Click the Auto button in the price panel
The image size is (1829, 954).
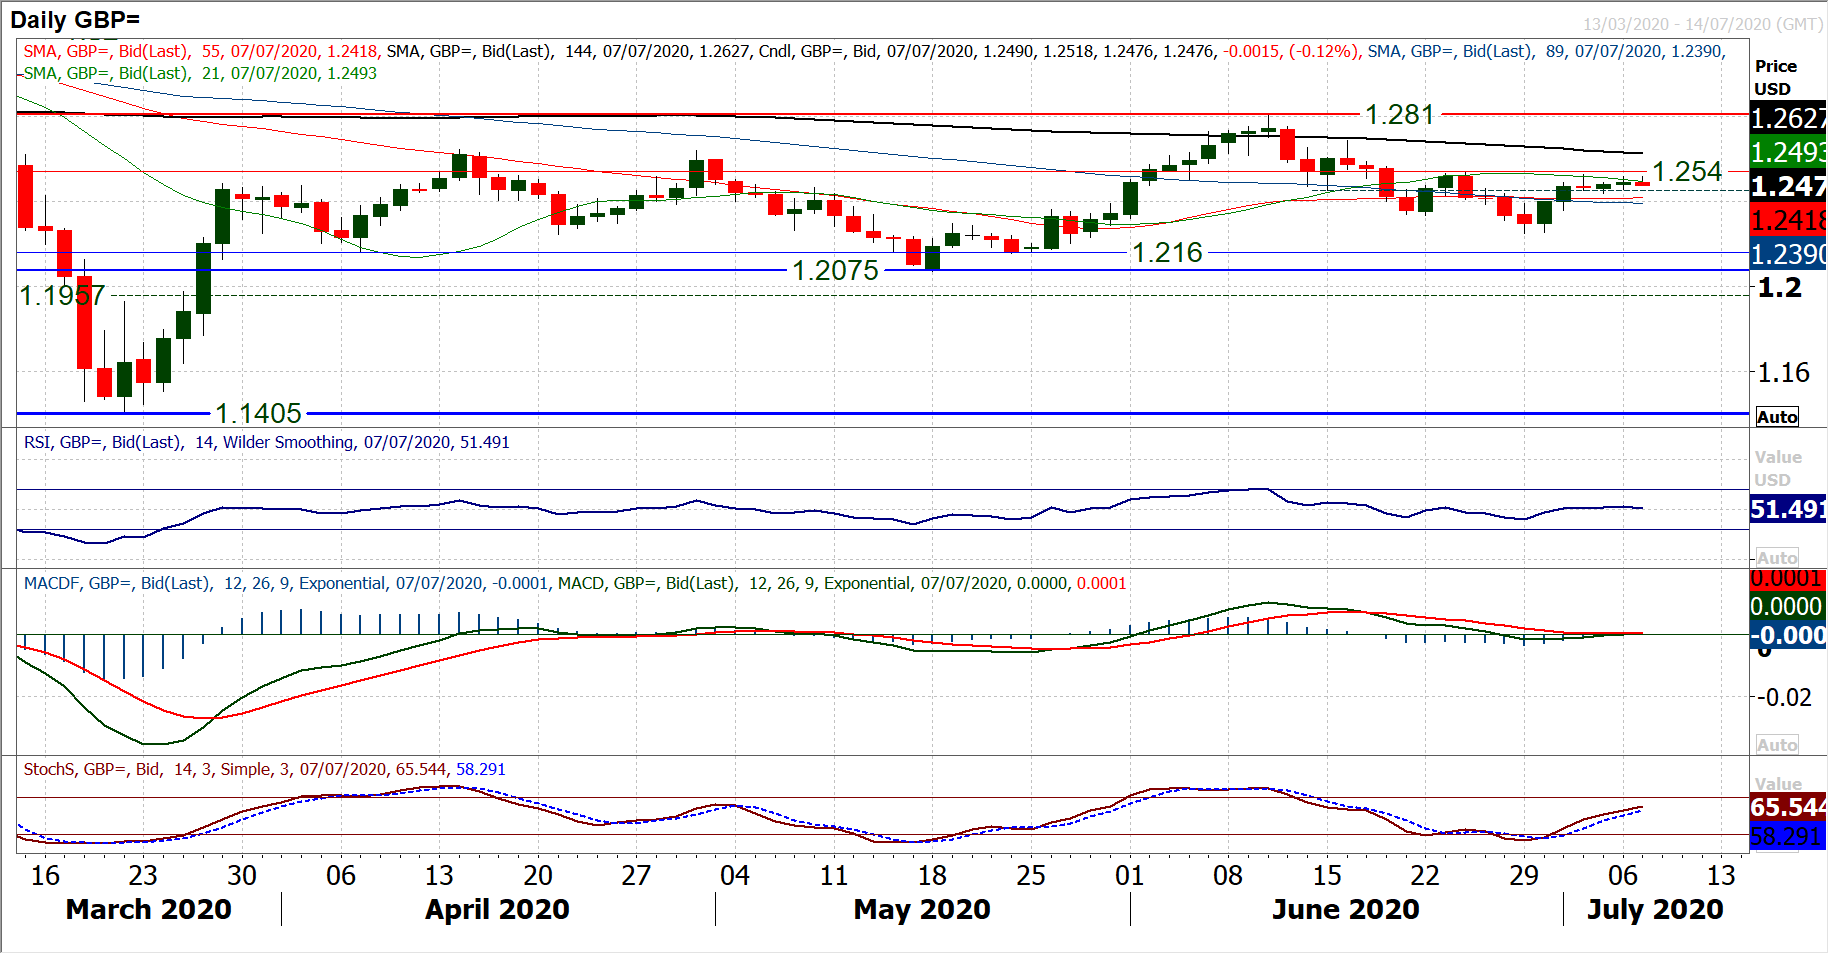click(x=1776, y=417)
